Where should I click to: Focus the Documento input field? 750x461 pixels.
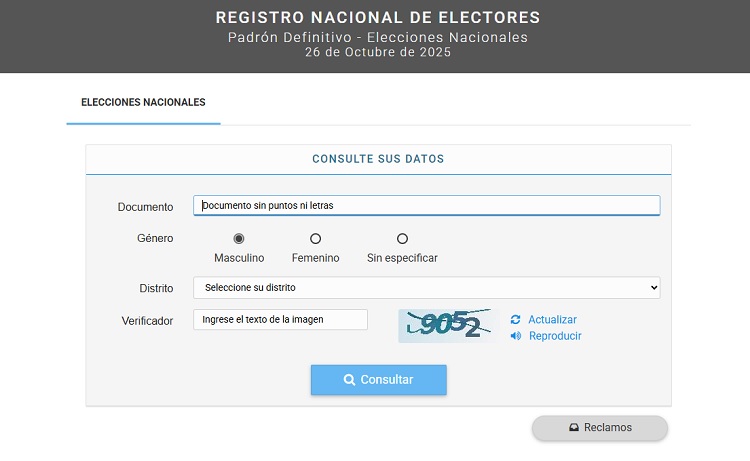tap(426, 206)
